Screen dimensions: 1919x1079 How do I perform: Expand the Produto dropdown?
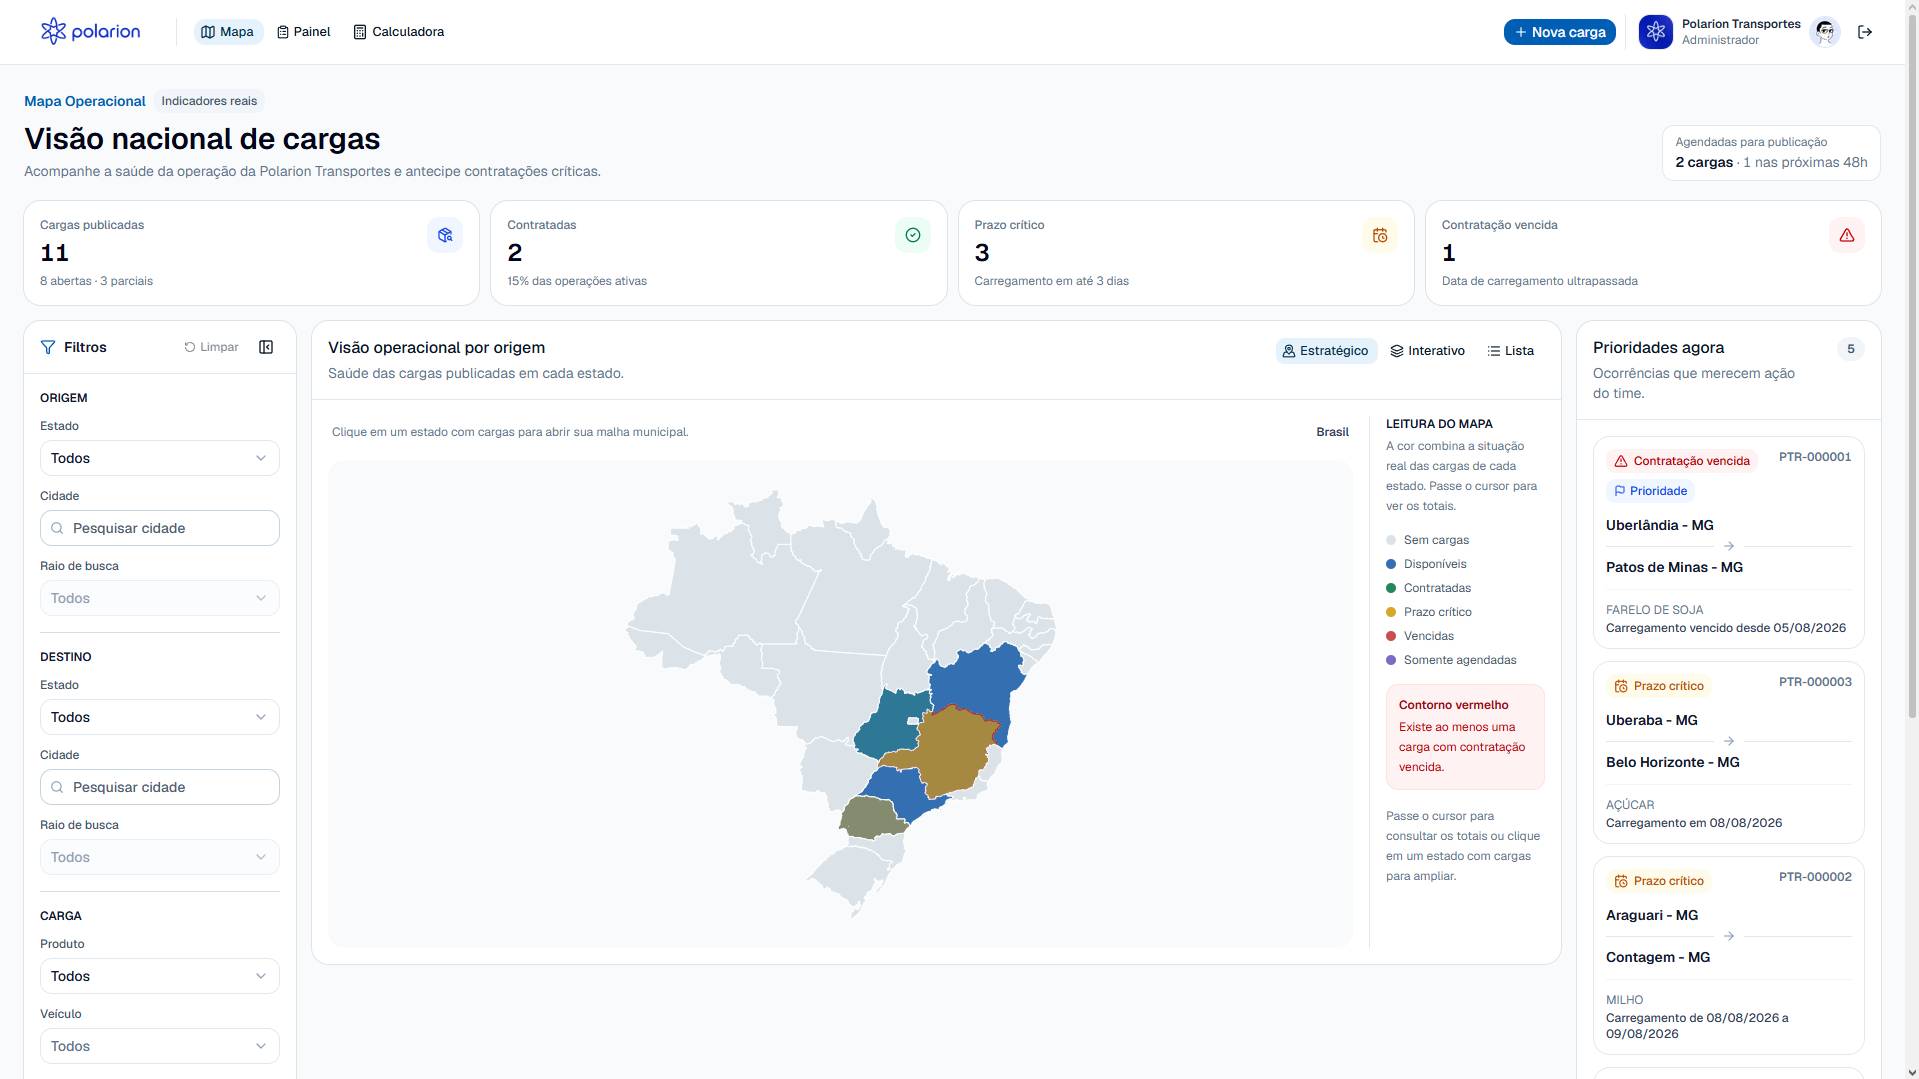[160, 976]
